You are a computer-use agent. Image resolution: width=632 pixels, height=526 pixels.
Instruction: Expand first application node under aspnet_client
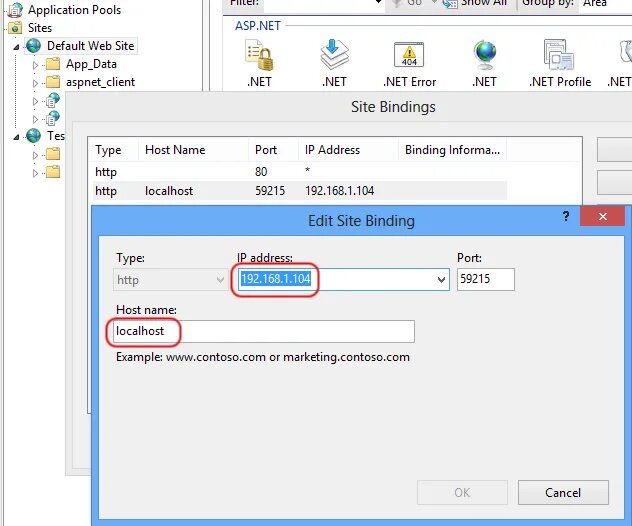tap(35, 101)
